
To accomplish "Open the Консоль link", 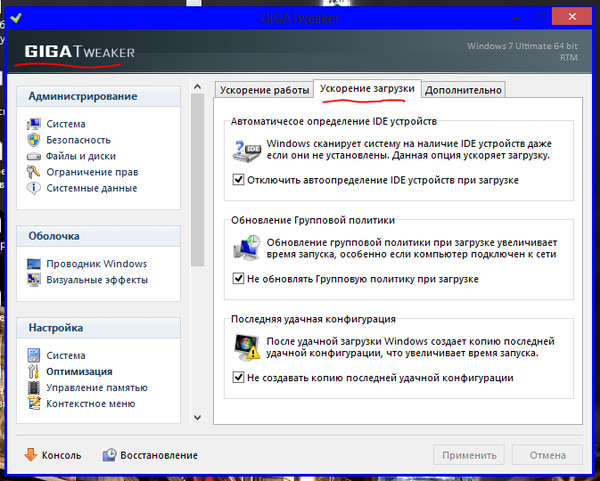I will [x=62, y=455].
